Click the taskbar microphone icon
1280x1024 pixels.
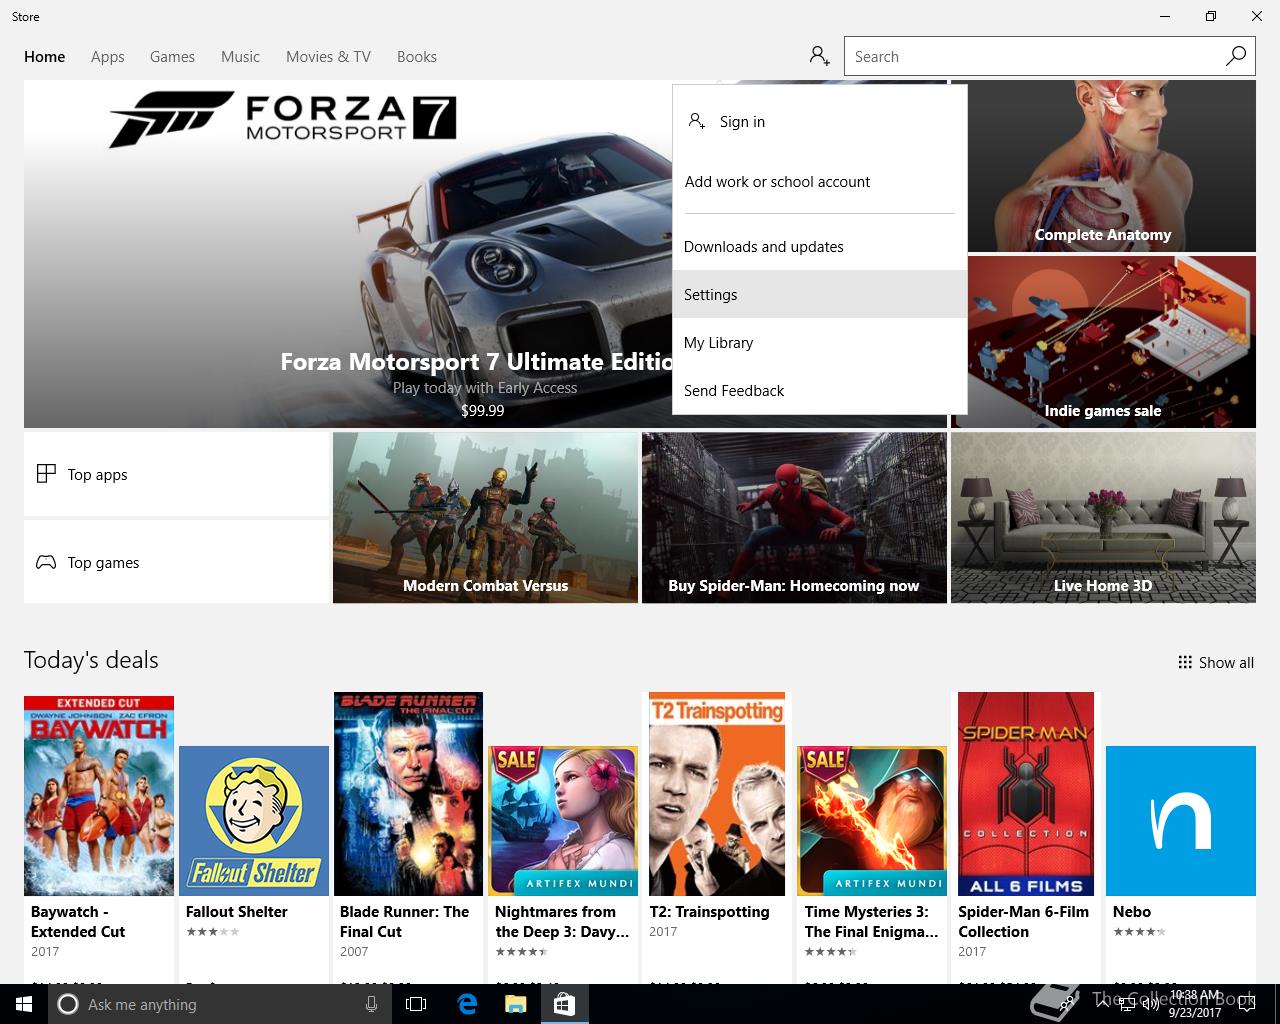[x=372, y=1004]
